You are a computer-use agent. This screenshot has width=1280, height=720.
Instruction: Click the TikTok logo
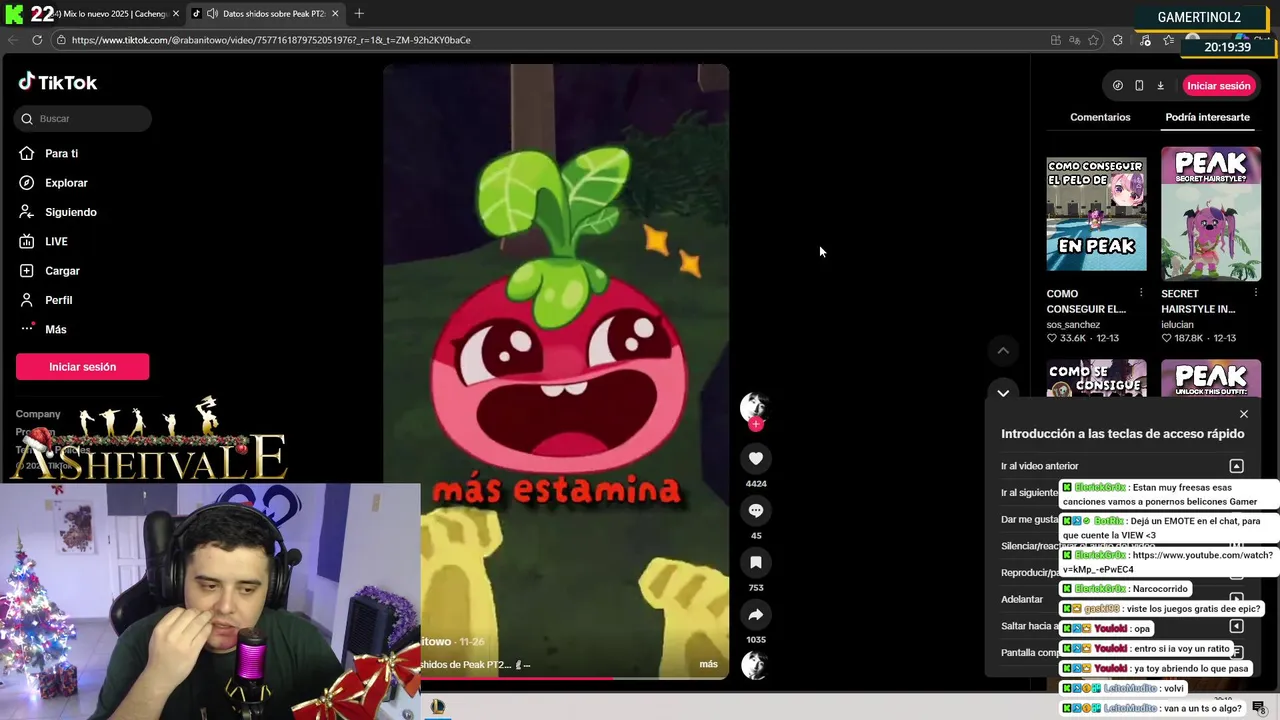click(x=57, y=83)
